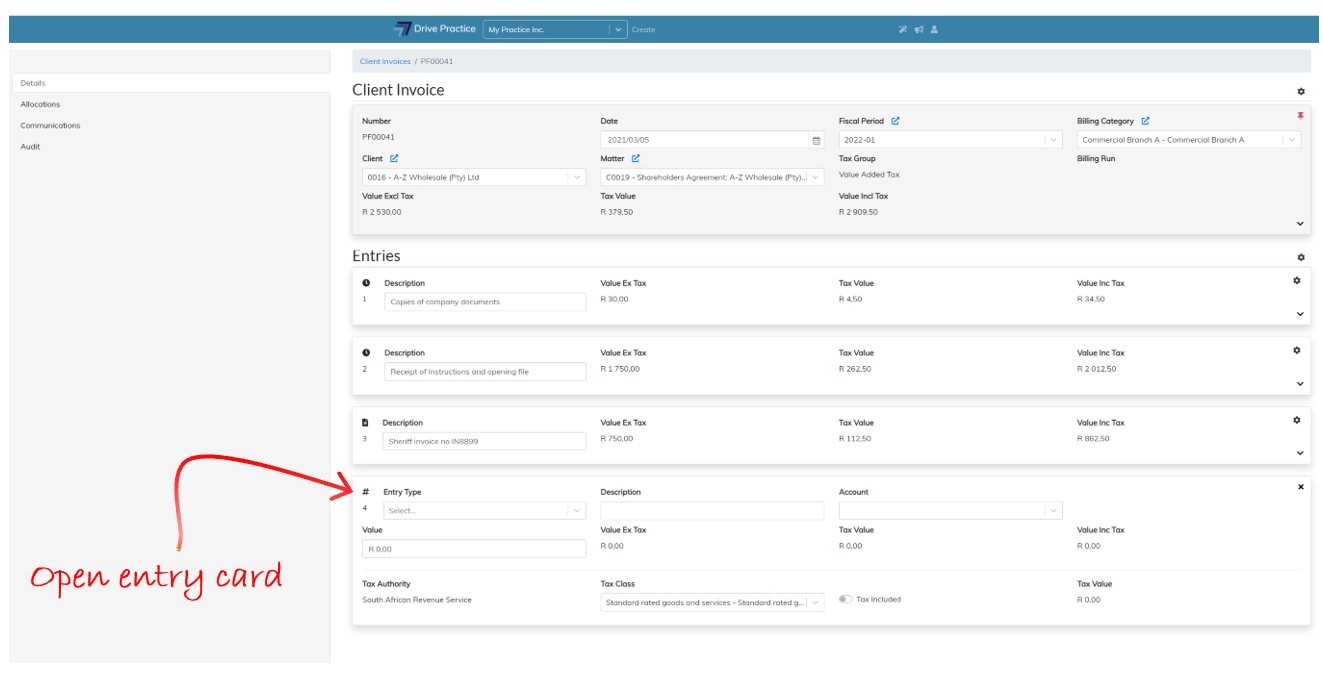
Task: Open the My Practice Inc. selector
Action: (x=555, y=30)
